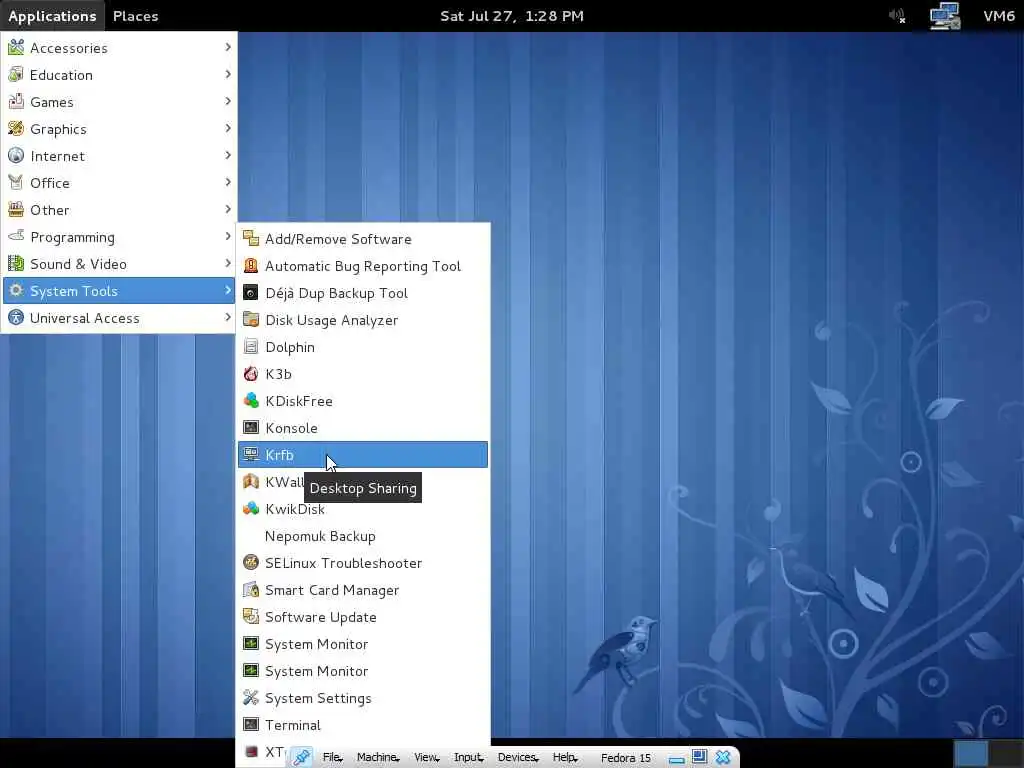Open Smart Card Manager

tap(363, 590)
